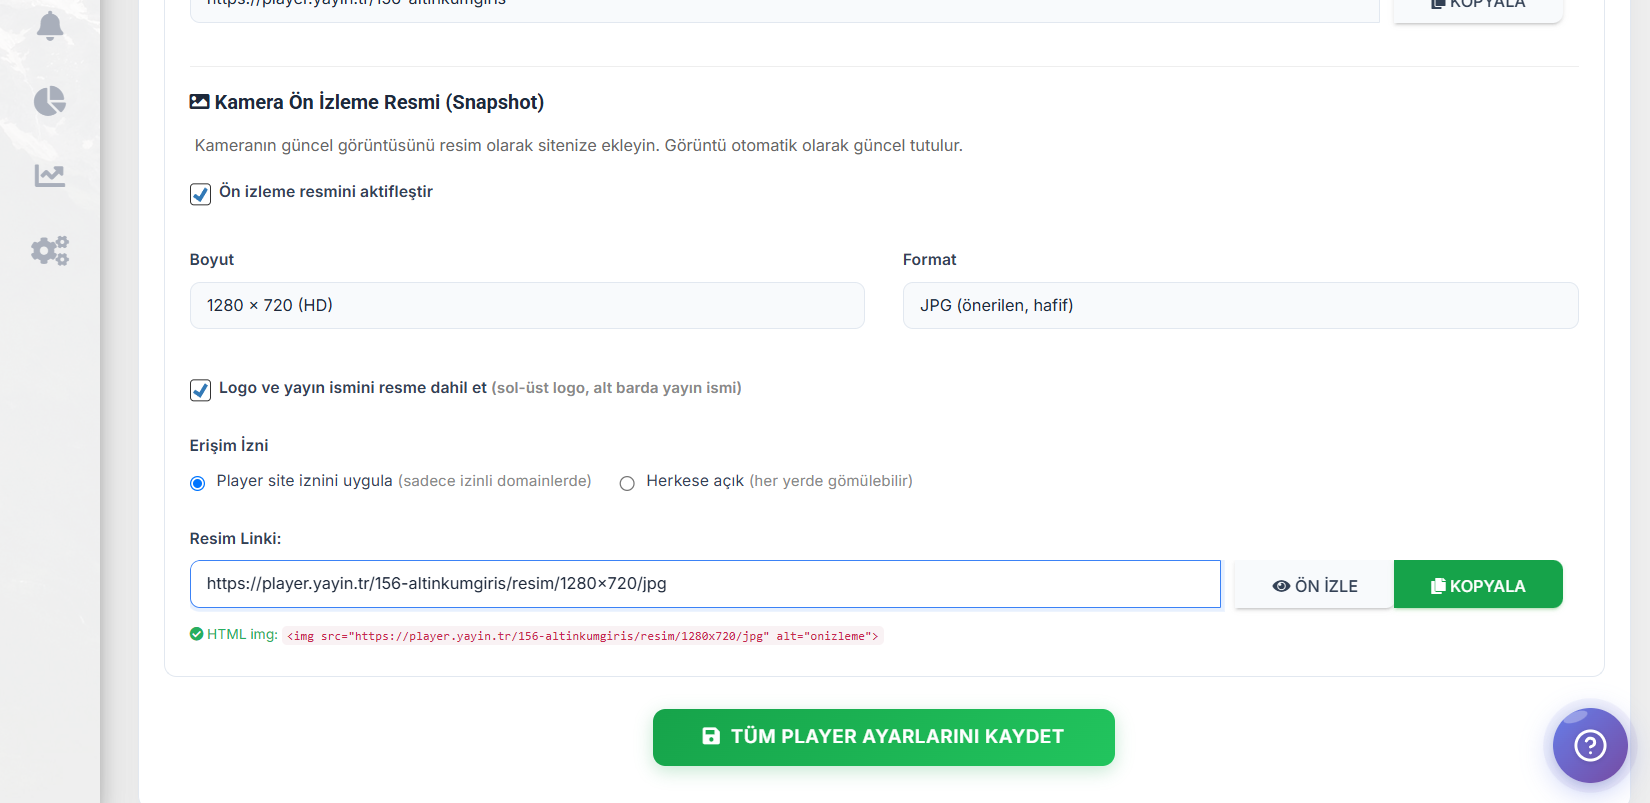Click the purple help question mark icon
Viewport: 1650px width, 803px height.
point(1590,745)
